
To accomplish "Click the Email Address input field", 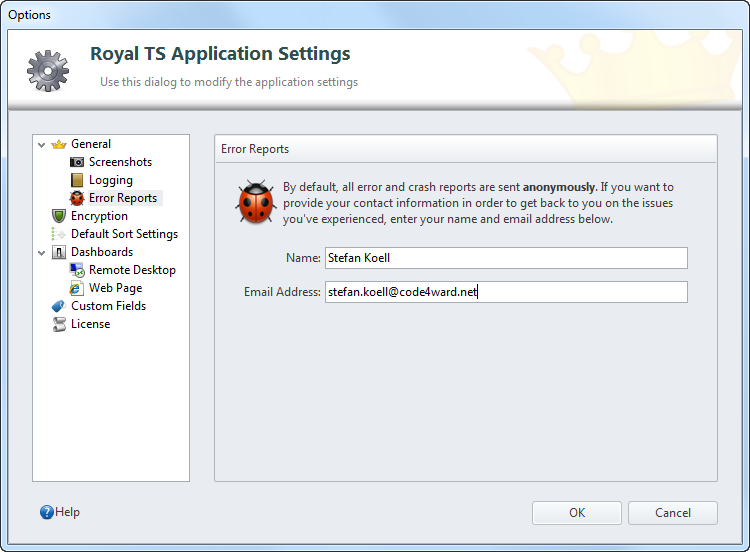I will pos(507,292).
